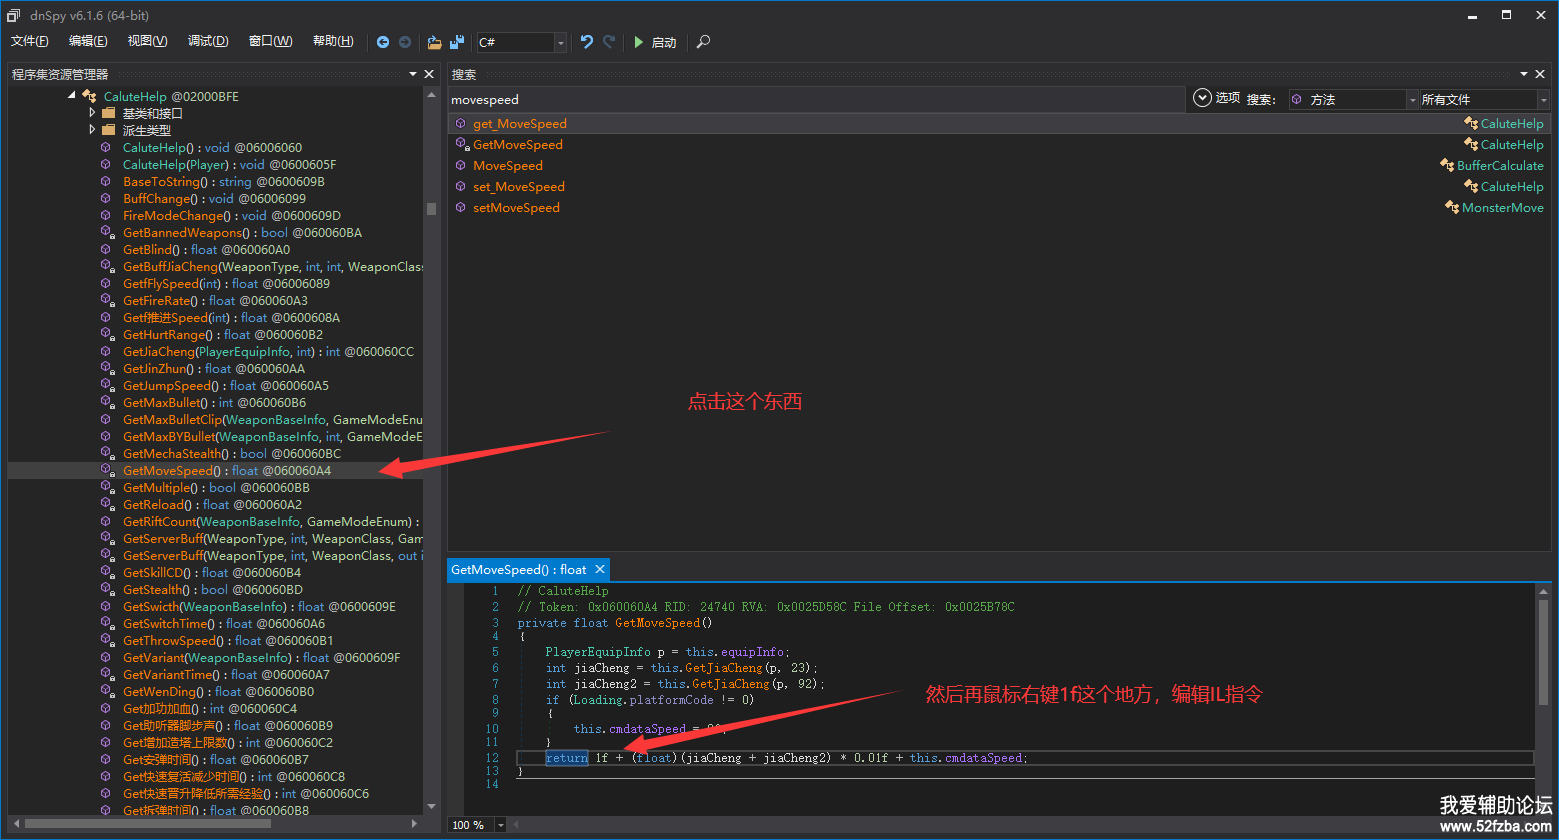
Task: Select GetMultiple() method in the tree
Action: [x=215, y=487]
